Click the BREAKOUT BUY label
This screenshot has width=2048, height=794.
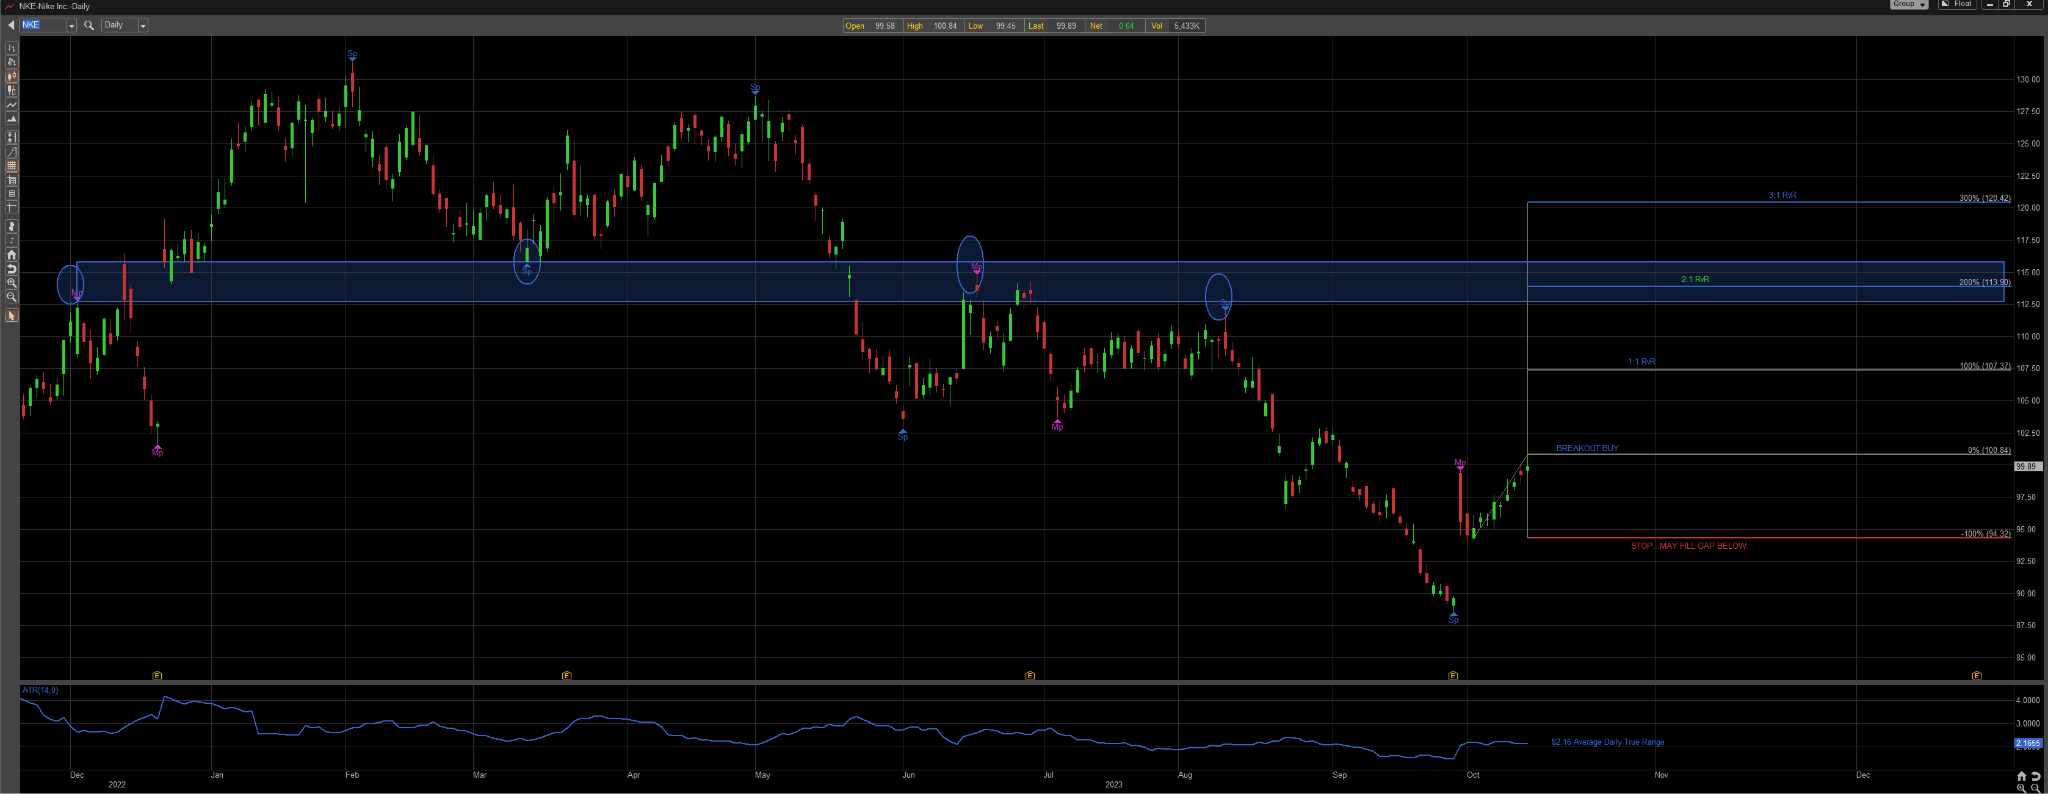[1587, 448]
